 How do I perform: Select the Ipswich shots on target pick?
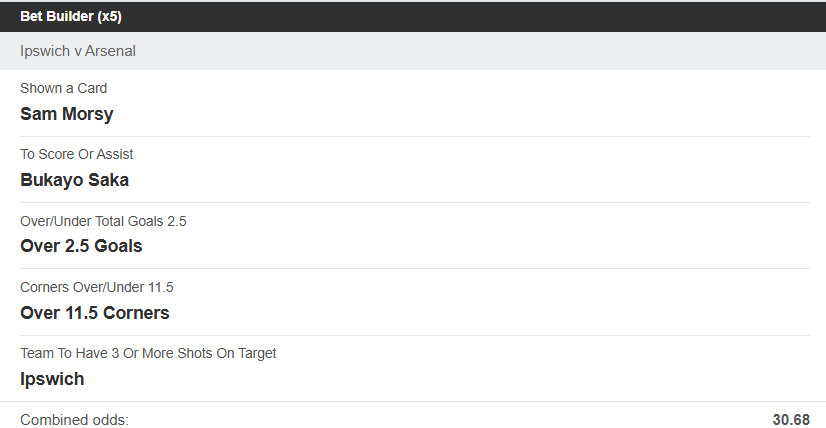(x=52, y=379)
